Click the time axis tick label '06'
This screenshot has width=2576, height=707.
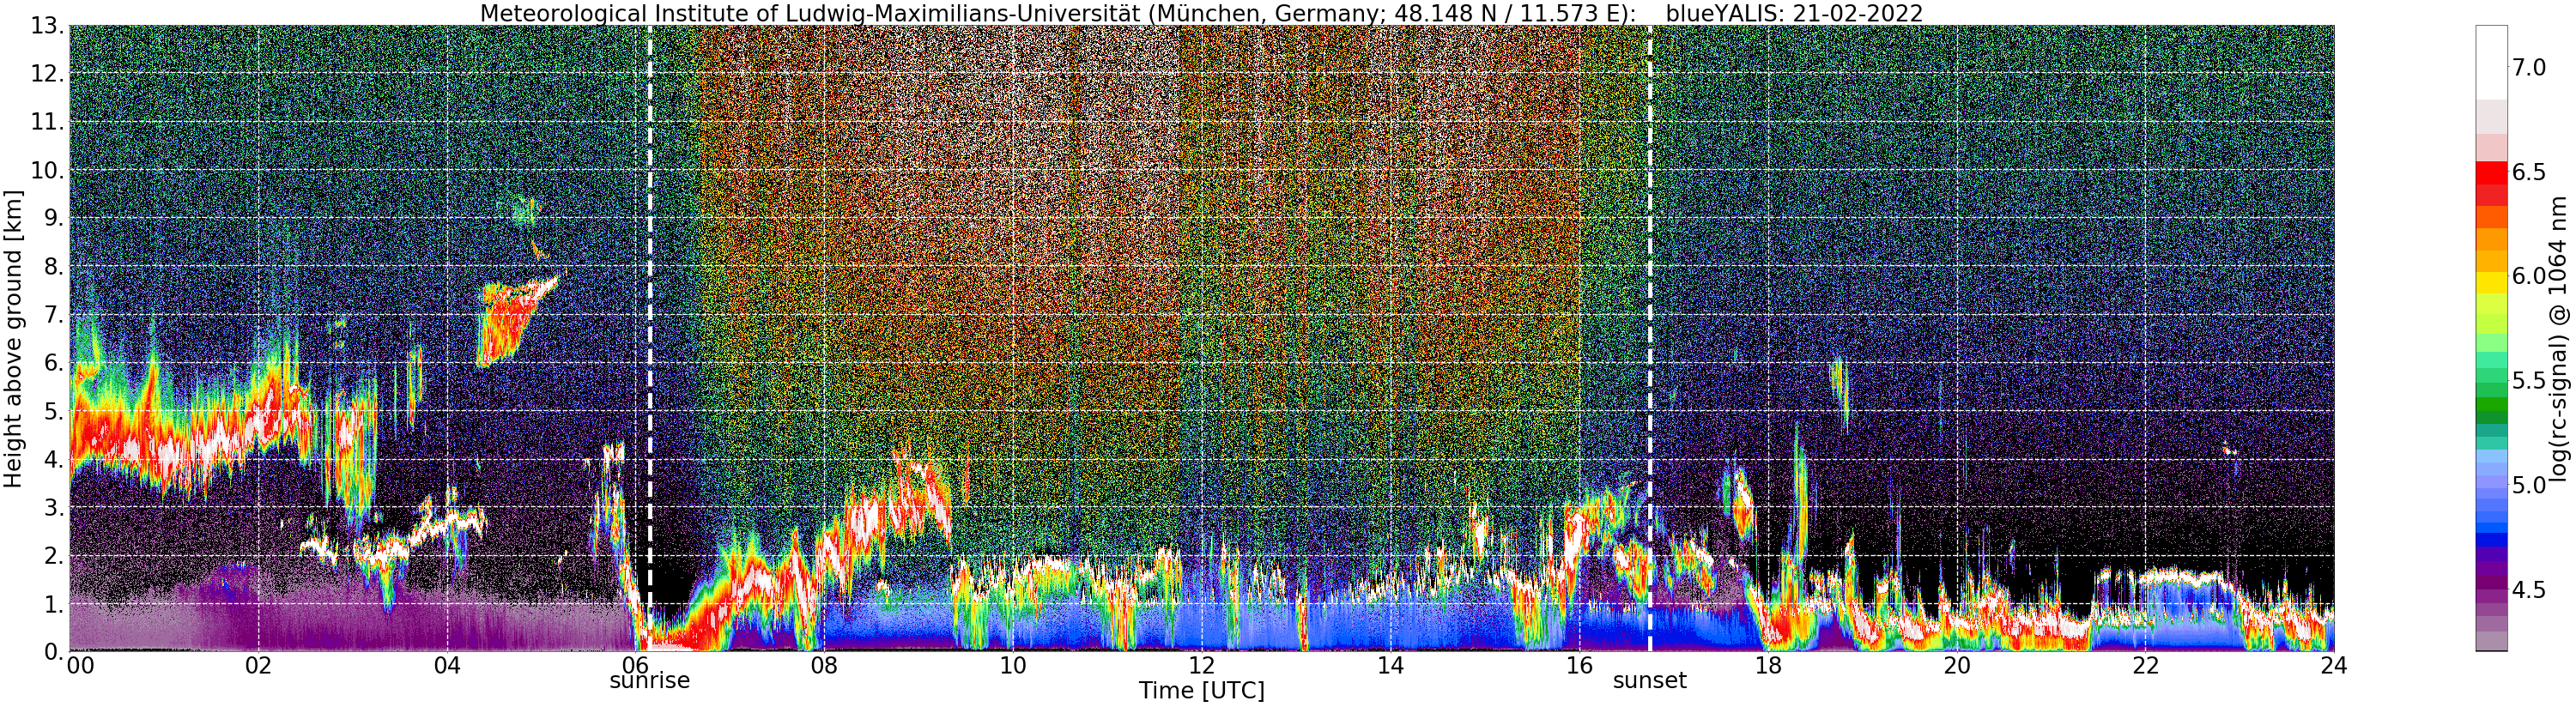point(635,664)
